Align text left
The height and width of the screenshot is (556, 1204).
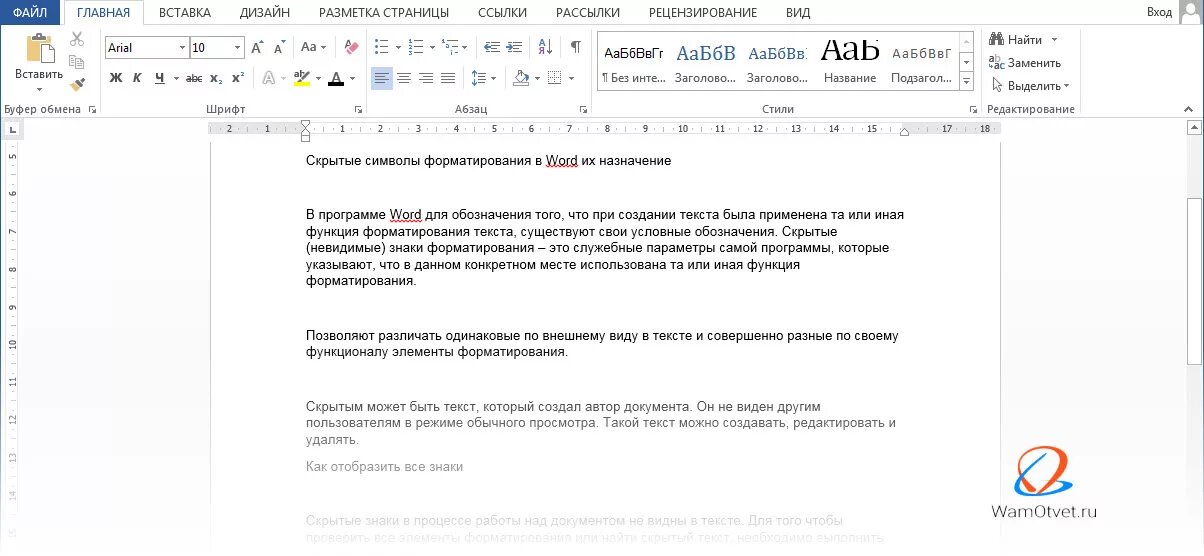point(382,78)
